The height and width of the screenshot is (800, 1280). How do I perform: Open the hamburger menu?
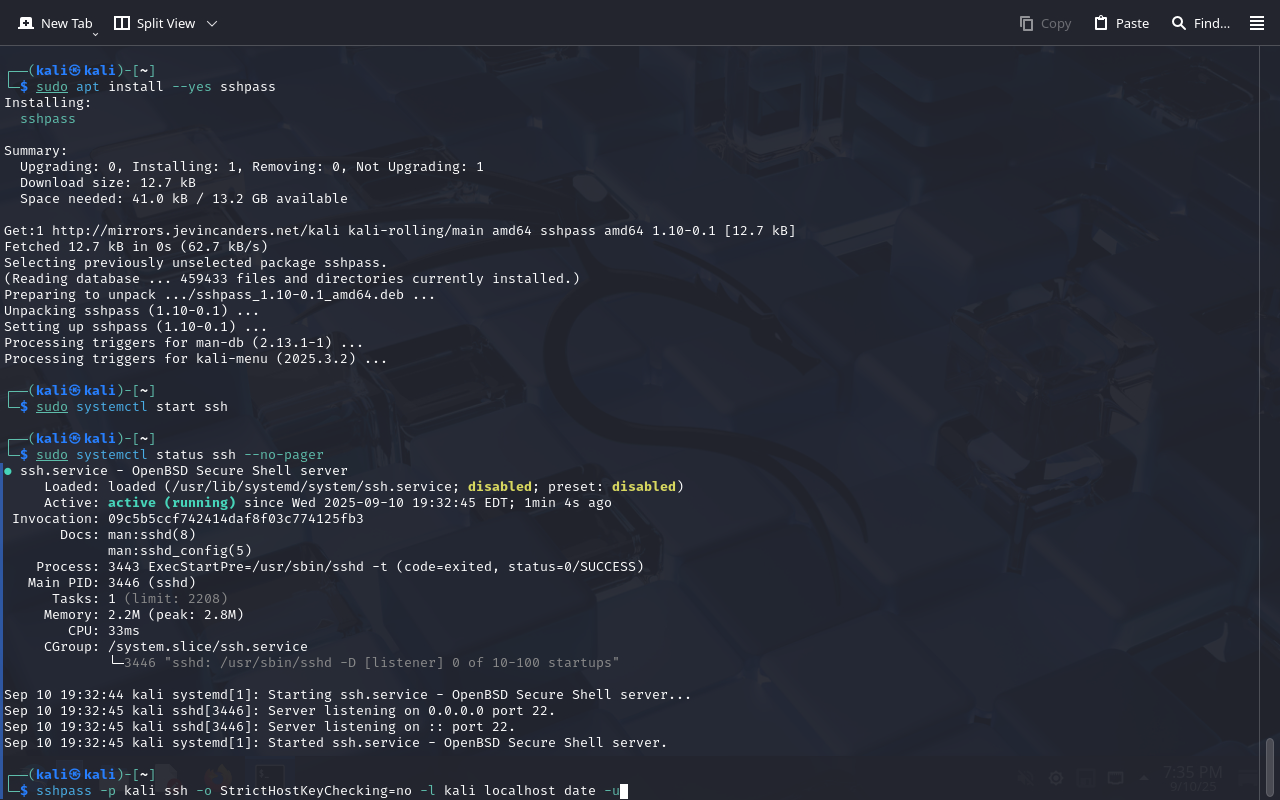1257,23
